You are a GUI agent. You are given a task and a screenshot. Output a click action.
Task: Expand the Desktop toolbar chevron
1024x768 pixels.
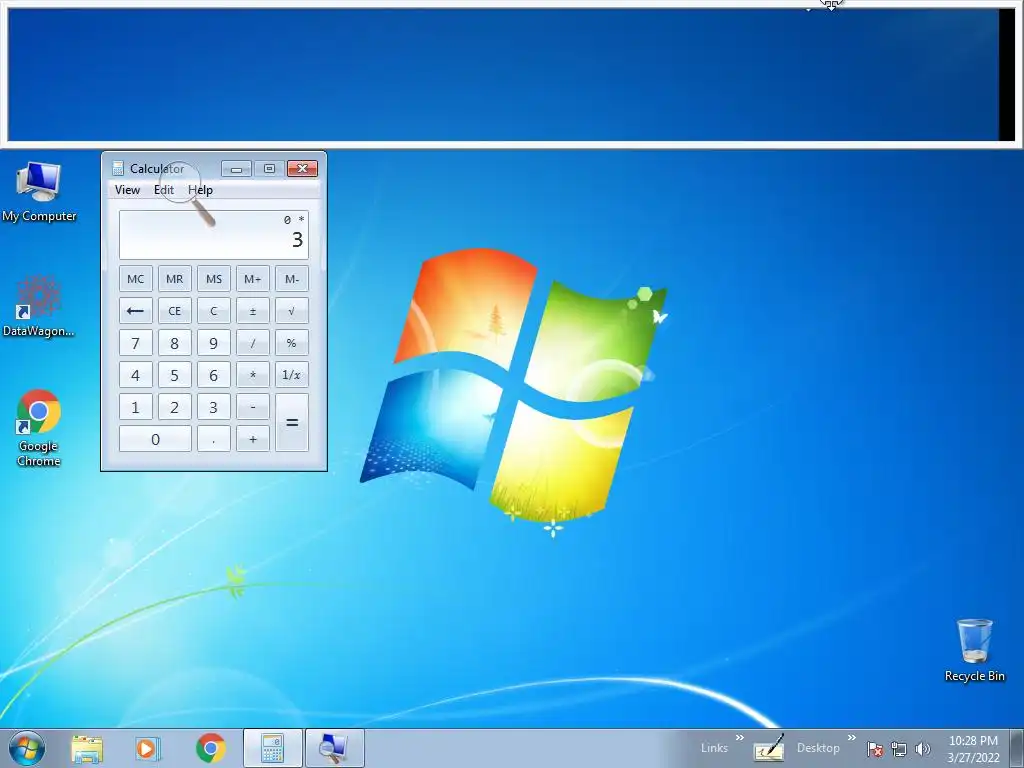pos(852,738)
